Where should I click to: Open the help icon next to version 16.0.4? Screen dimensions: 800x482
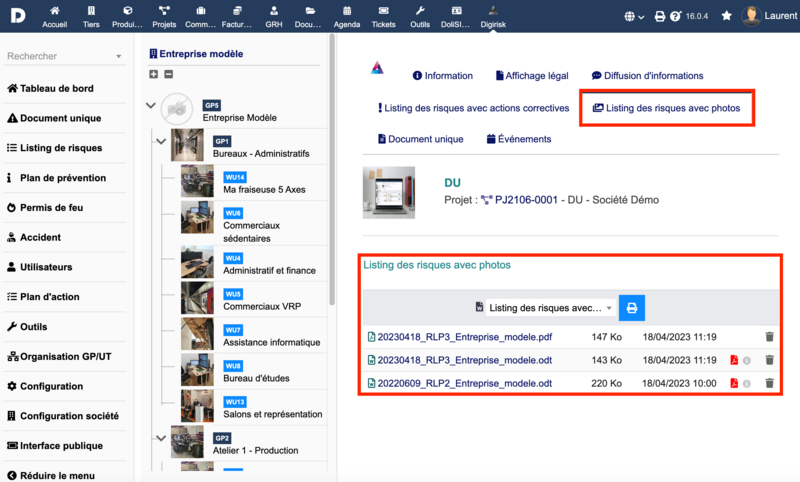(x=676, y=16)
